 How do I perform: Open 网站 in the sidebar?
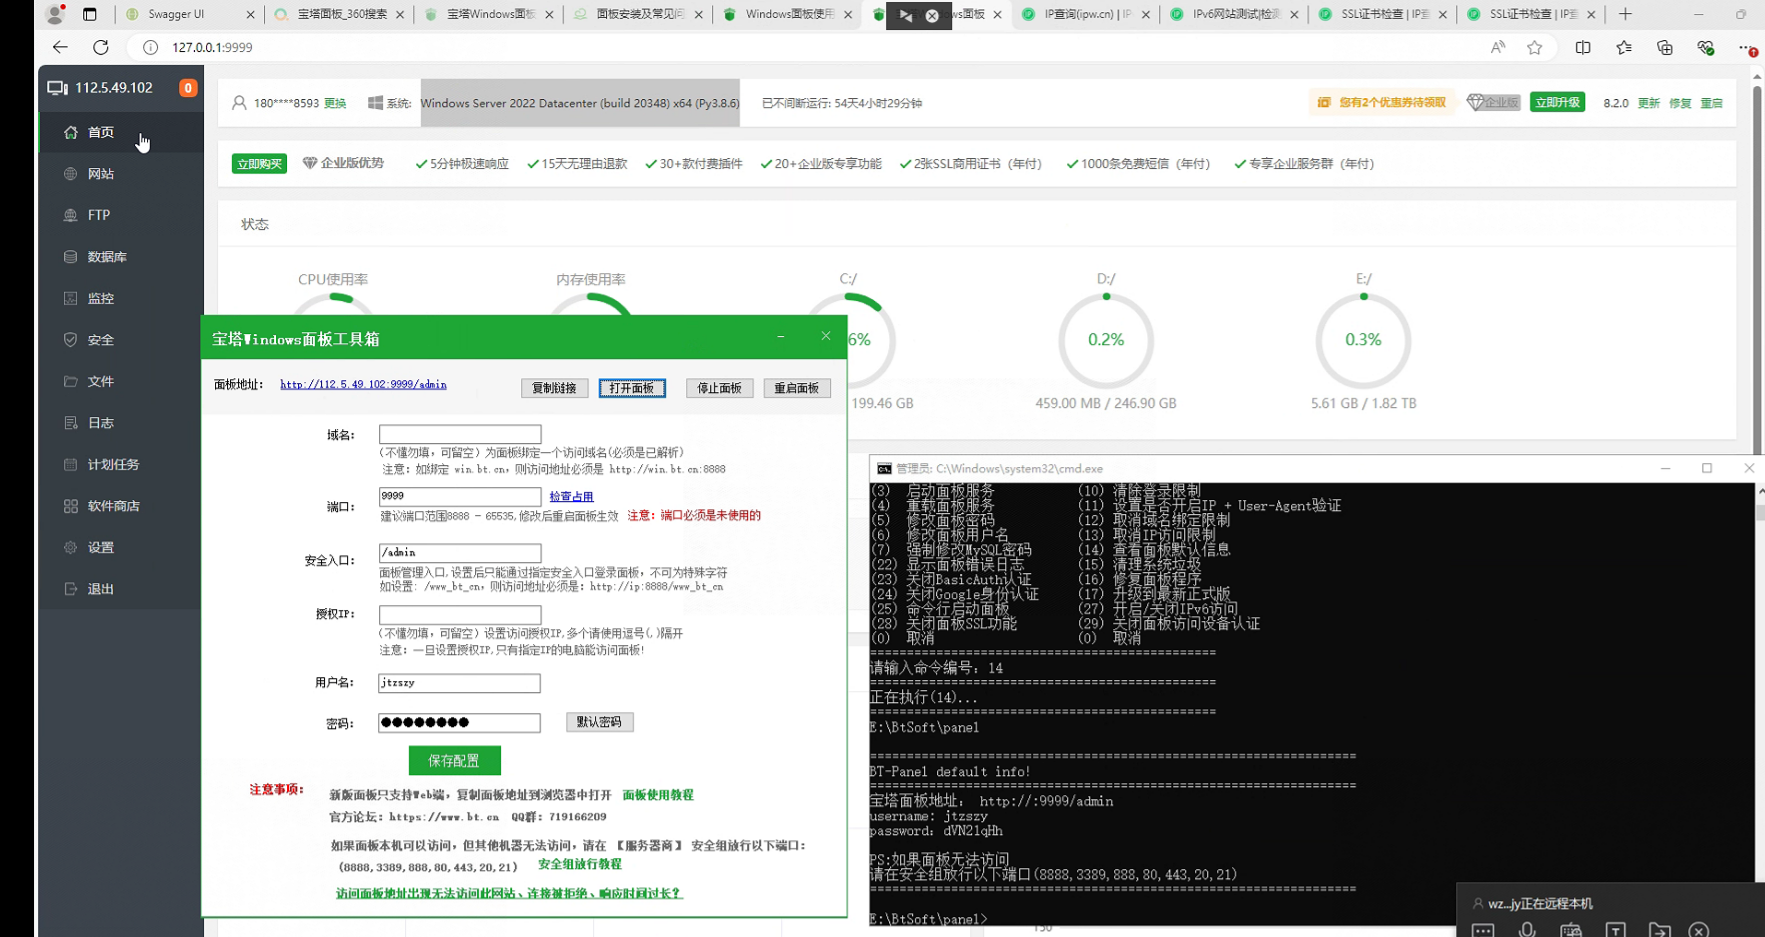[x=120, y=174]
